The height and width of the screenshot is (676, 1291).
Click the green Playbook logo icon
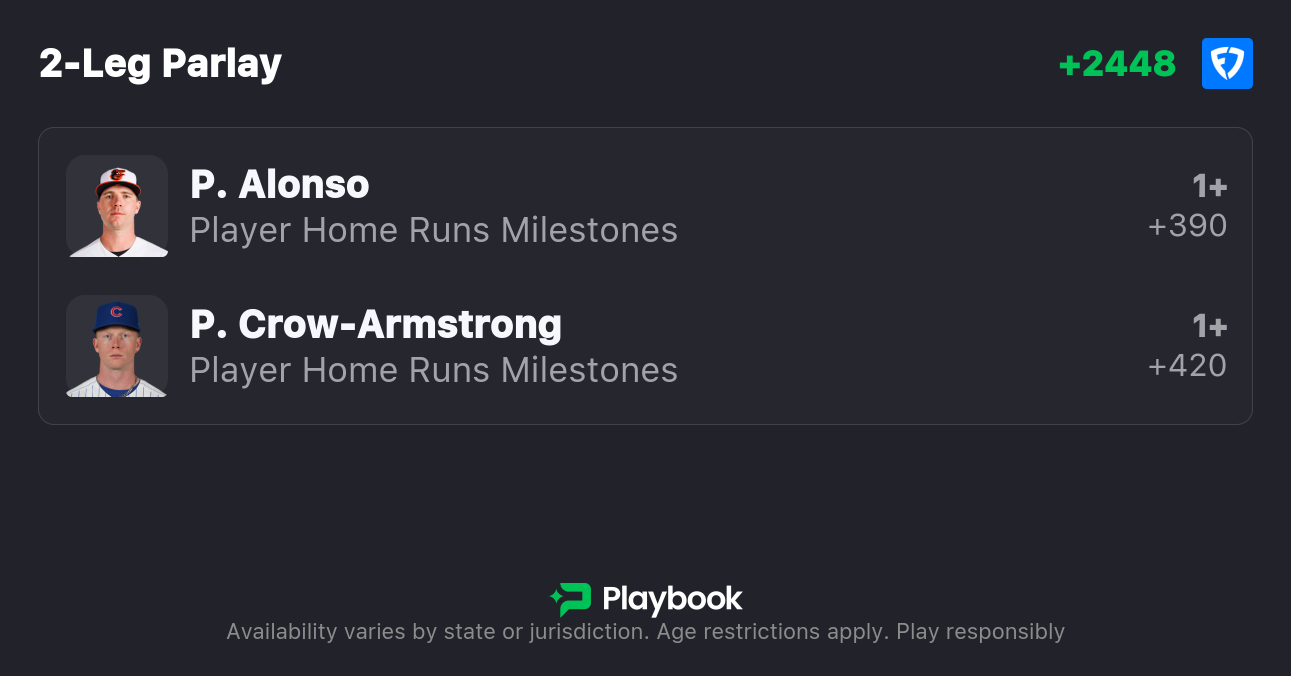[x=570, y=599]
